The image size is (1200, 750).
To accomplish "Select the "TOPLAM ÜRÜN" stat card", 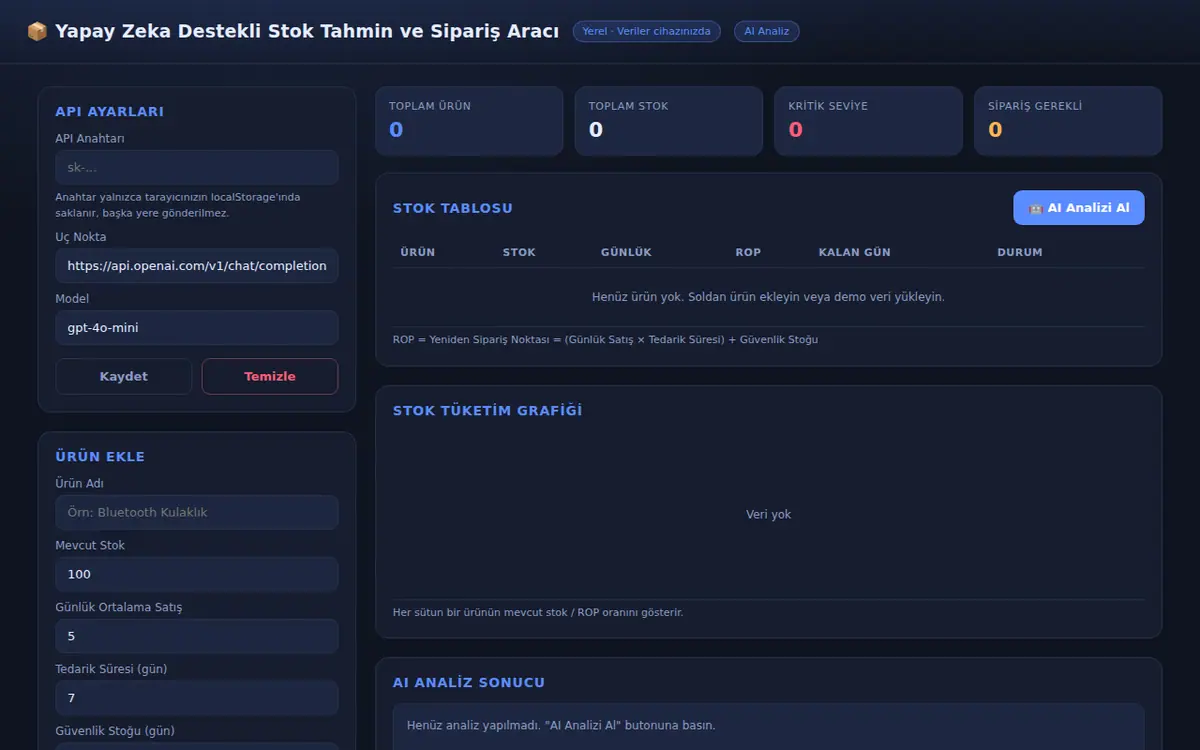I will point(469,121).
